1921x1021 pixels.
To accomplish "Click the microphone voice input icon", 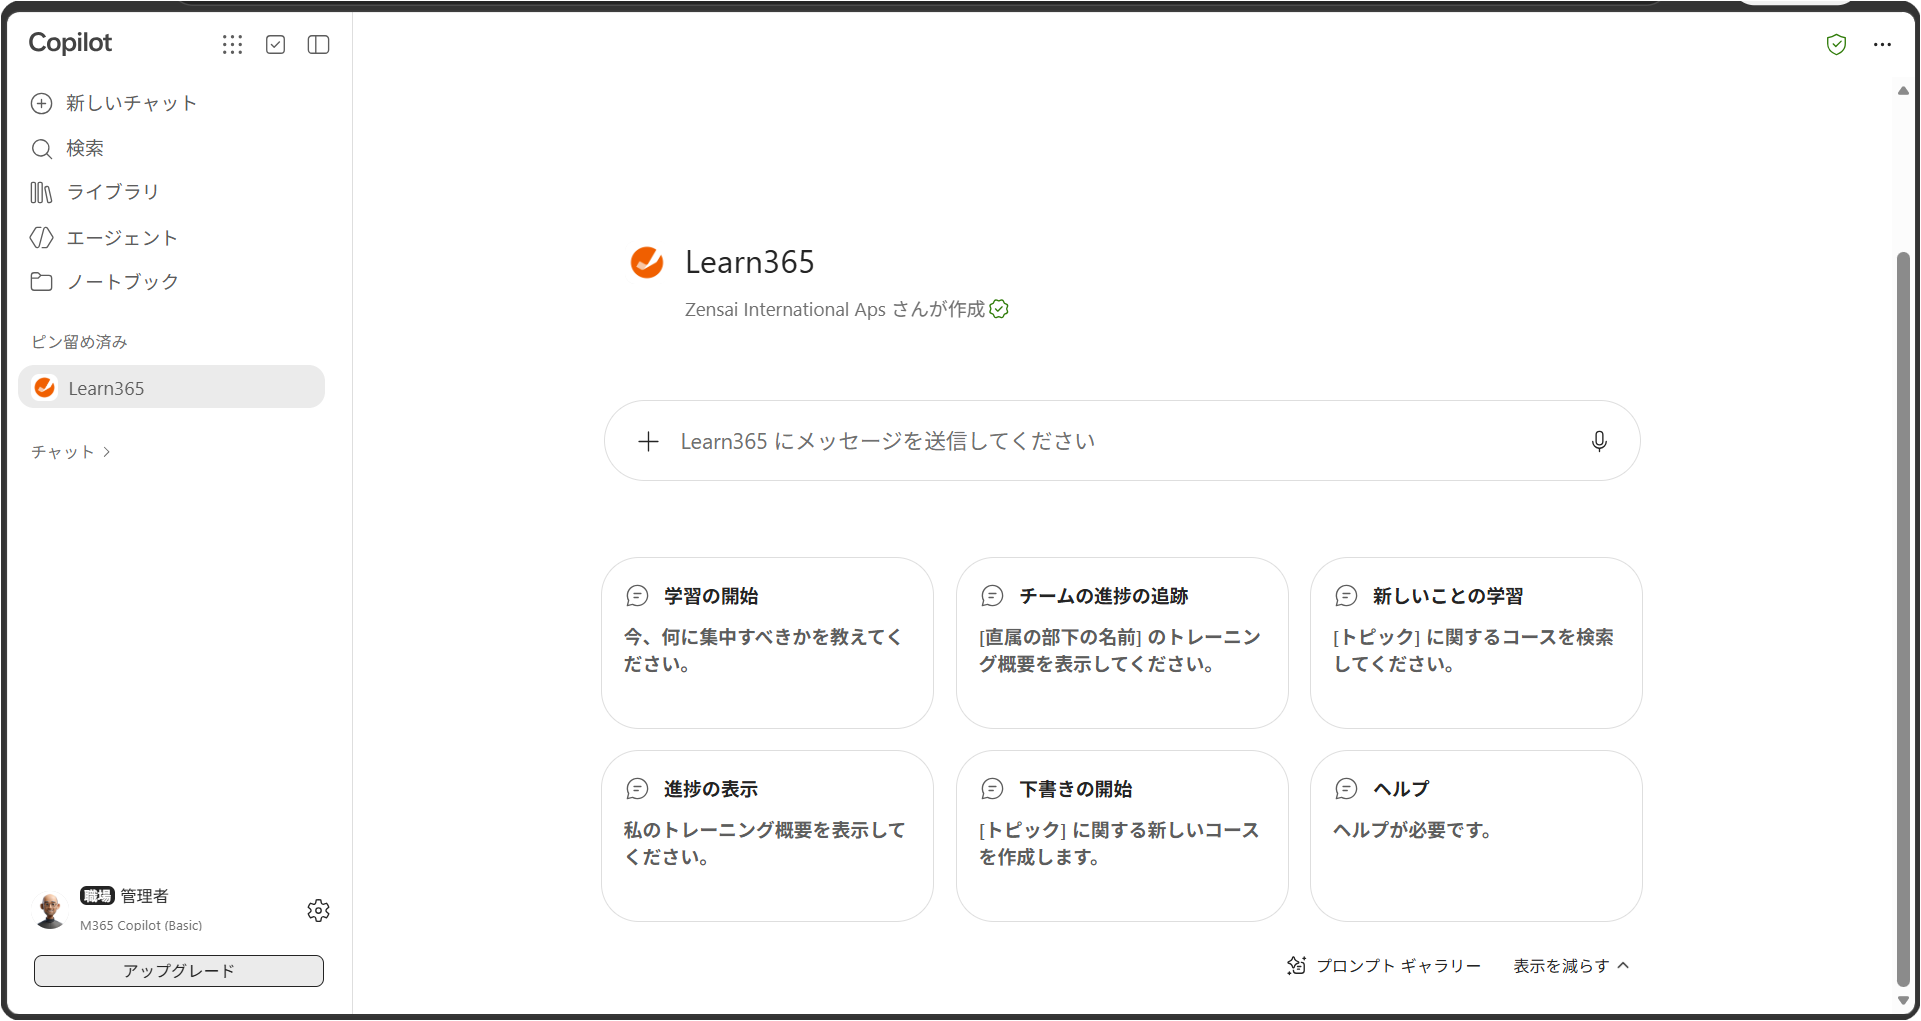I will (1599, 441).
